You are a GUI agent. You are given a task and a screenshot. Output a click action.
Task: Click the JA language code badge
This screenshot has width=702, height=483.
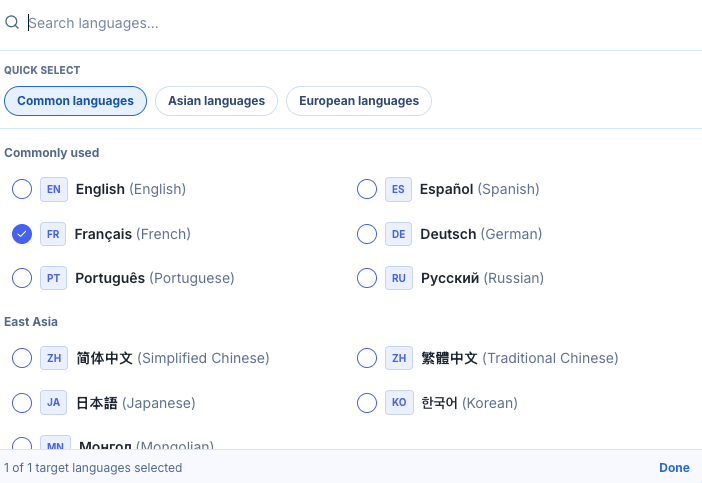tap(53, 402)
